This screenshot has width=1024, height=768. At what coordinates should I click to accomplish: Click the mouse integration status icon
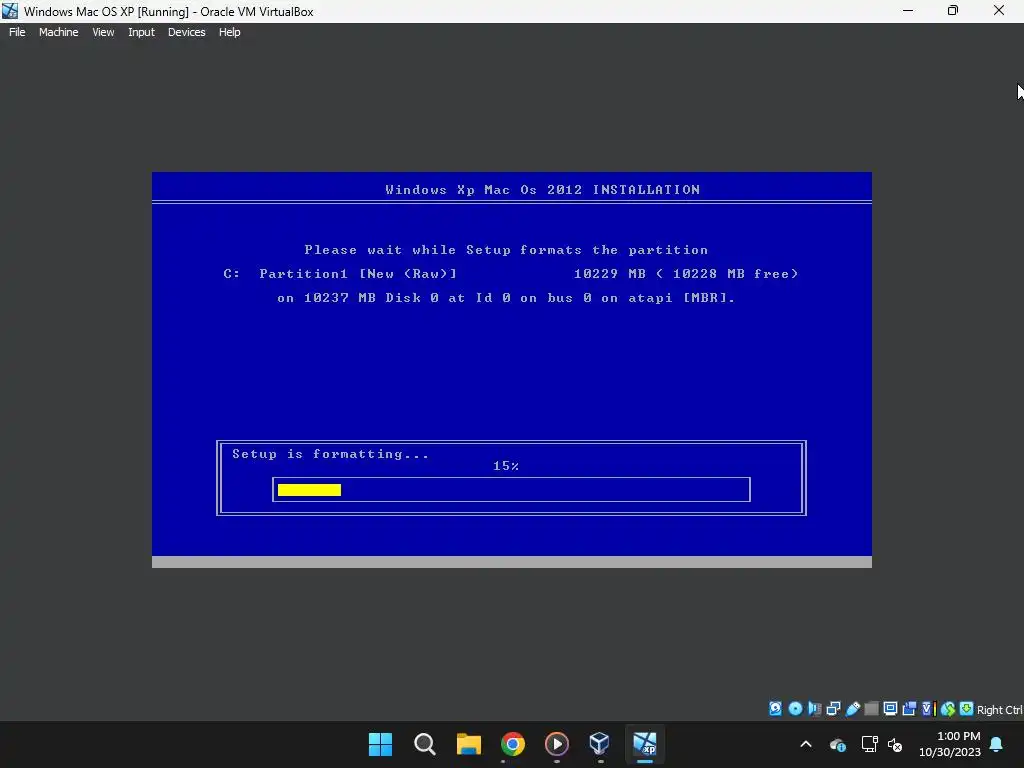(x=948, y=709)
